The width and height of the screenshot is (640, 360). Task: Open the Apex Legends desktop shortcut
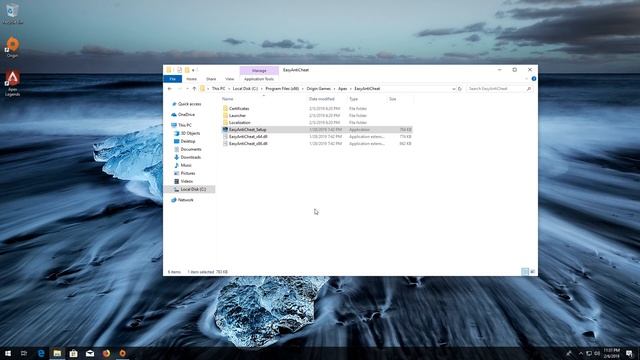tap(12, 83)
